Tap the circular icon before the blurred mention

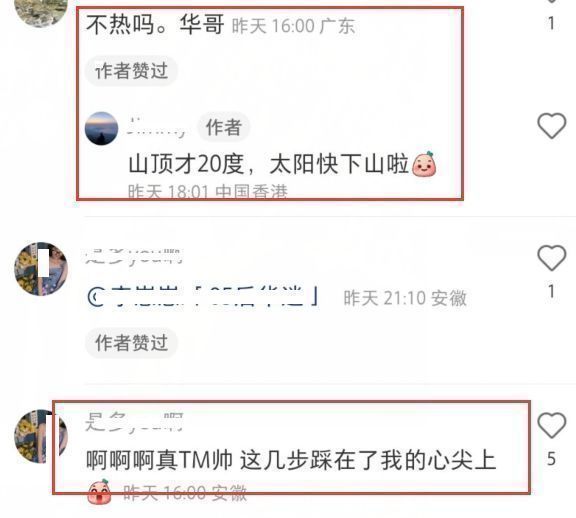pos(96,297)
